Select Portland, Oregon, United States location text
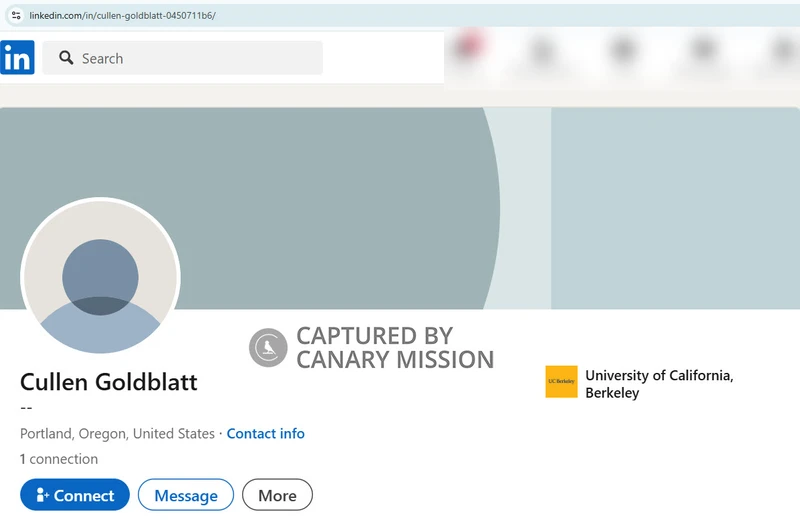The height and width of the screenshot is (530, 800). (117, 433)
